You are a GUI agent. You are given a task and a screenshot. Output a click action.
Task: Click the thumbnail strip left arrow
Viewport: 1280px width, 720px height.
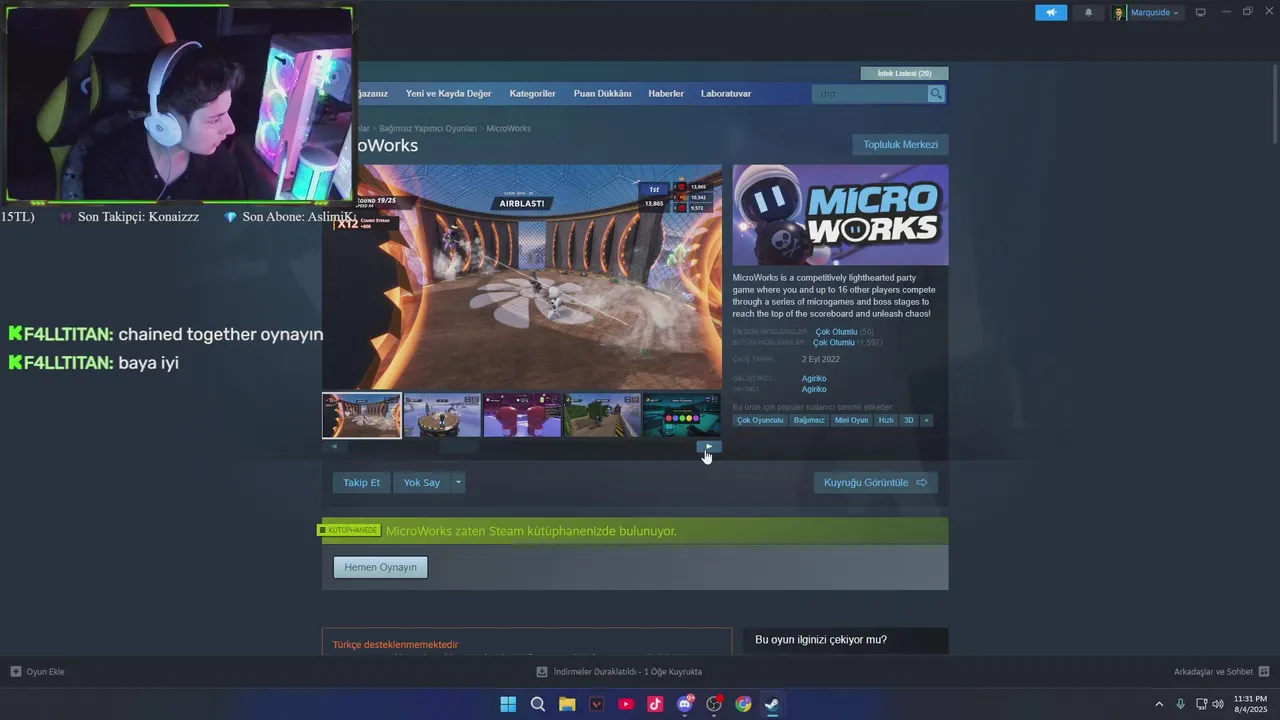tap(334, 447)
